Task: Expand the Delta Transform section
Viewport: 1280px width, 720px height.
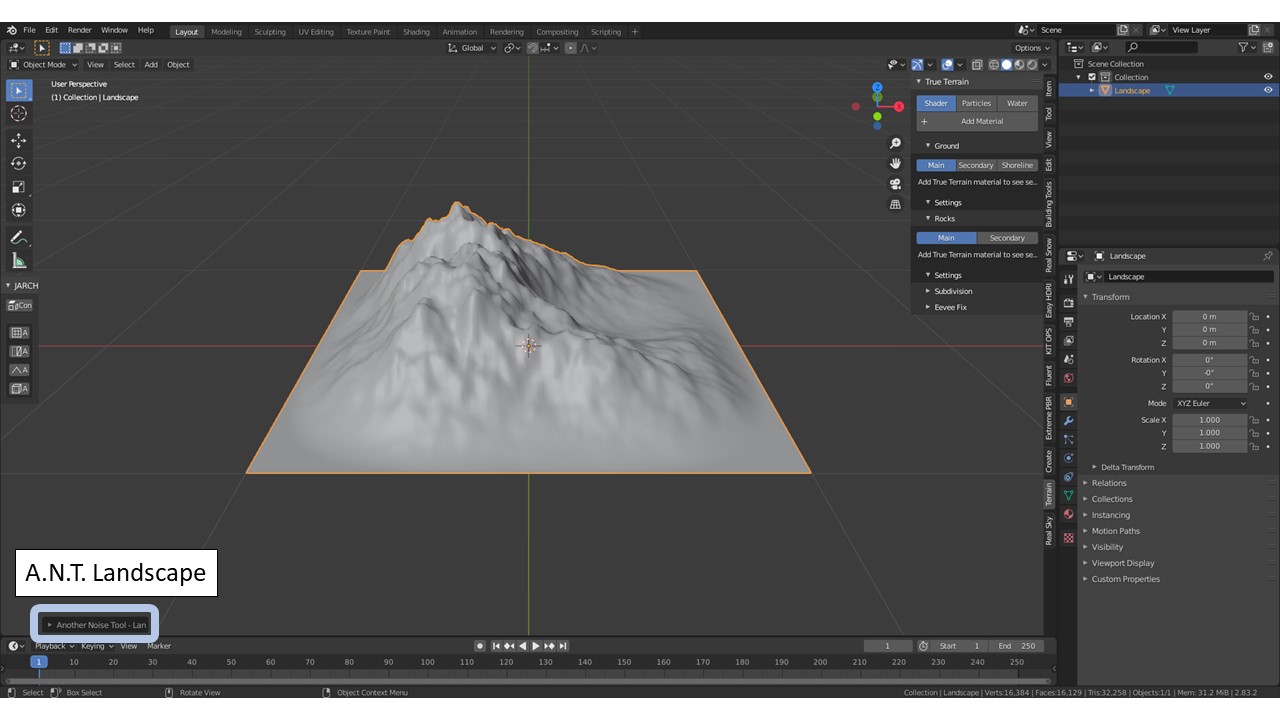Action: point(1126,467)
